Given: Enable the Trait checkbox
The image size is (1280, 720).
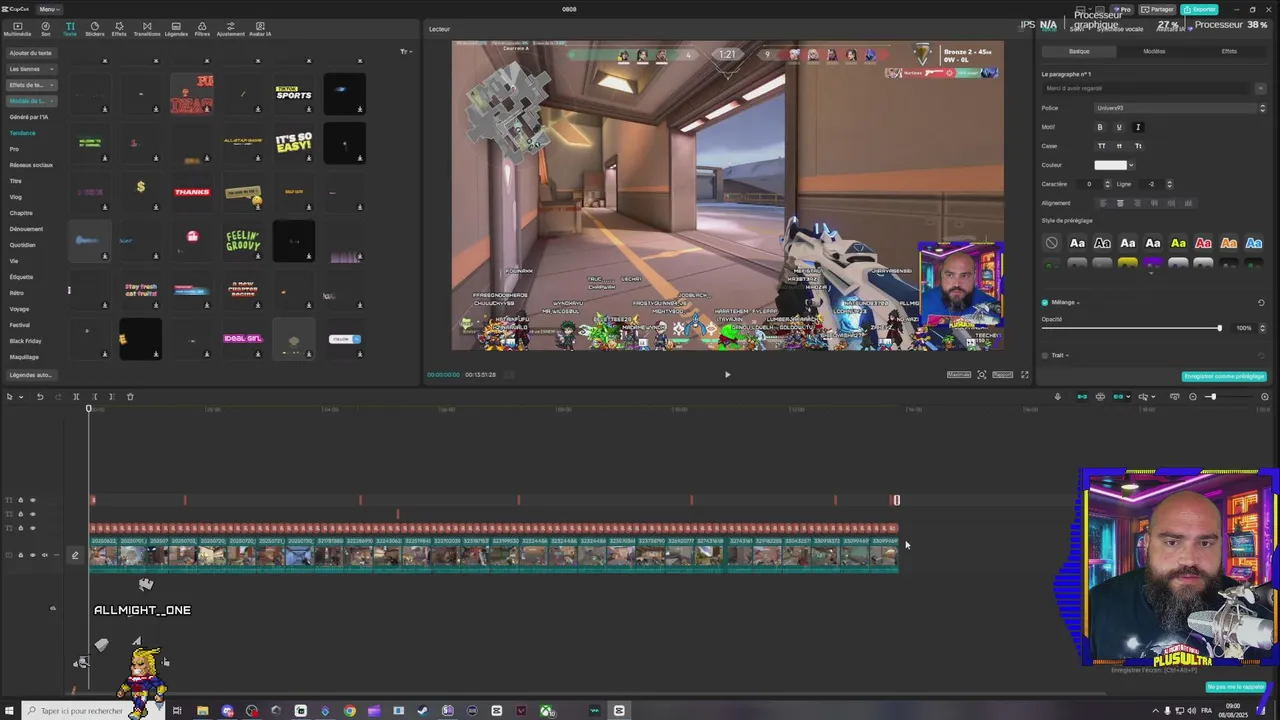Looking at the screenshot, I should [1045, 355].
